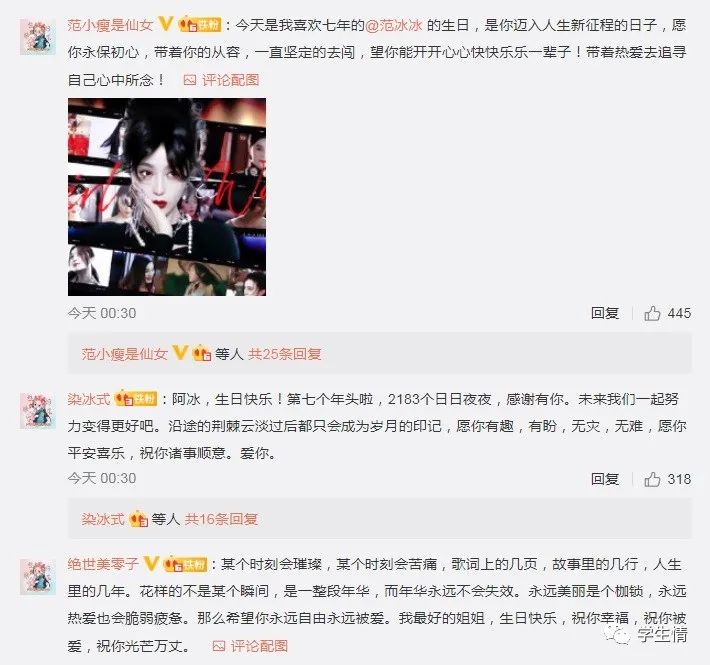This screenshot has height=665, width=710.
Task: Click verified V badge next to 绝世美零子
Action: coord(151,564)
